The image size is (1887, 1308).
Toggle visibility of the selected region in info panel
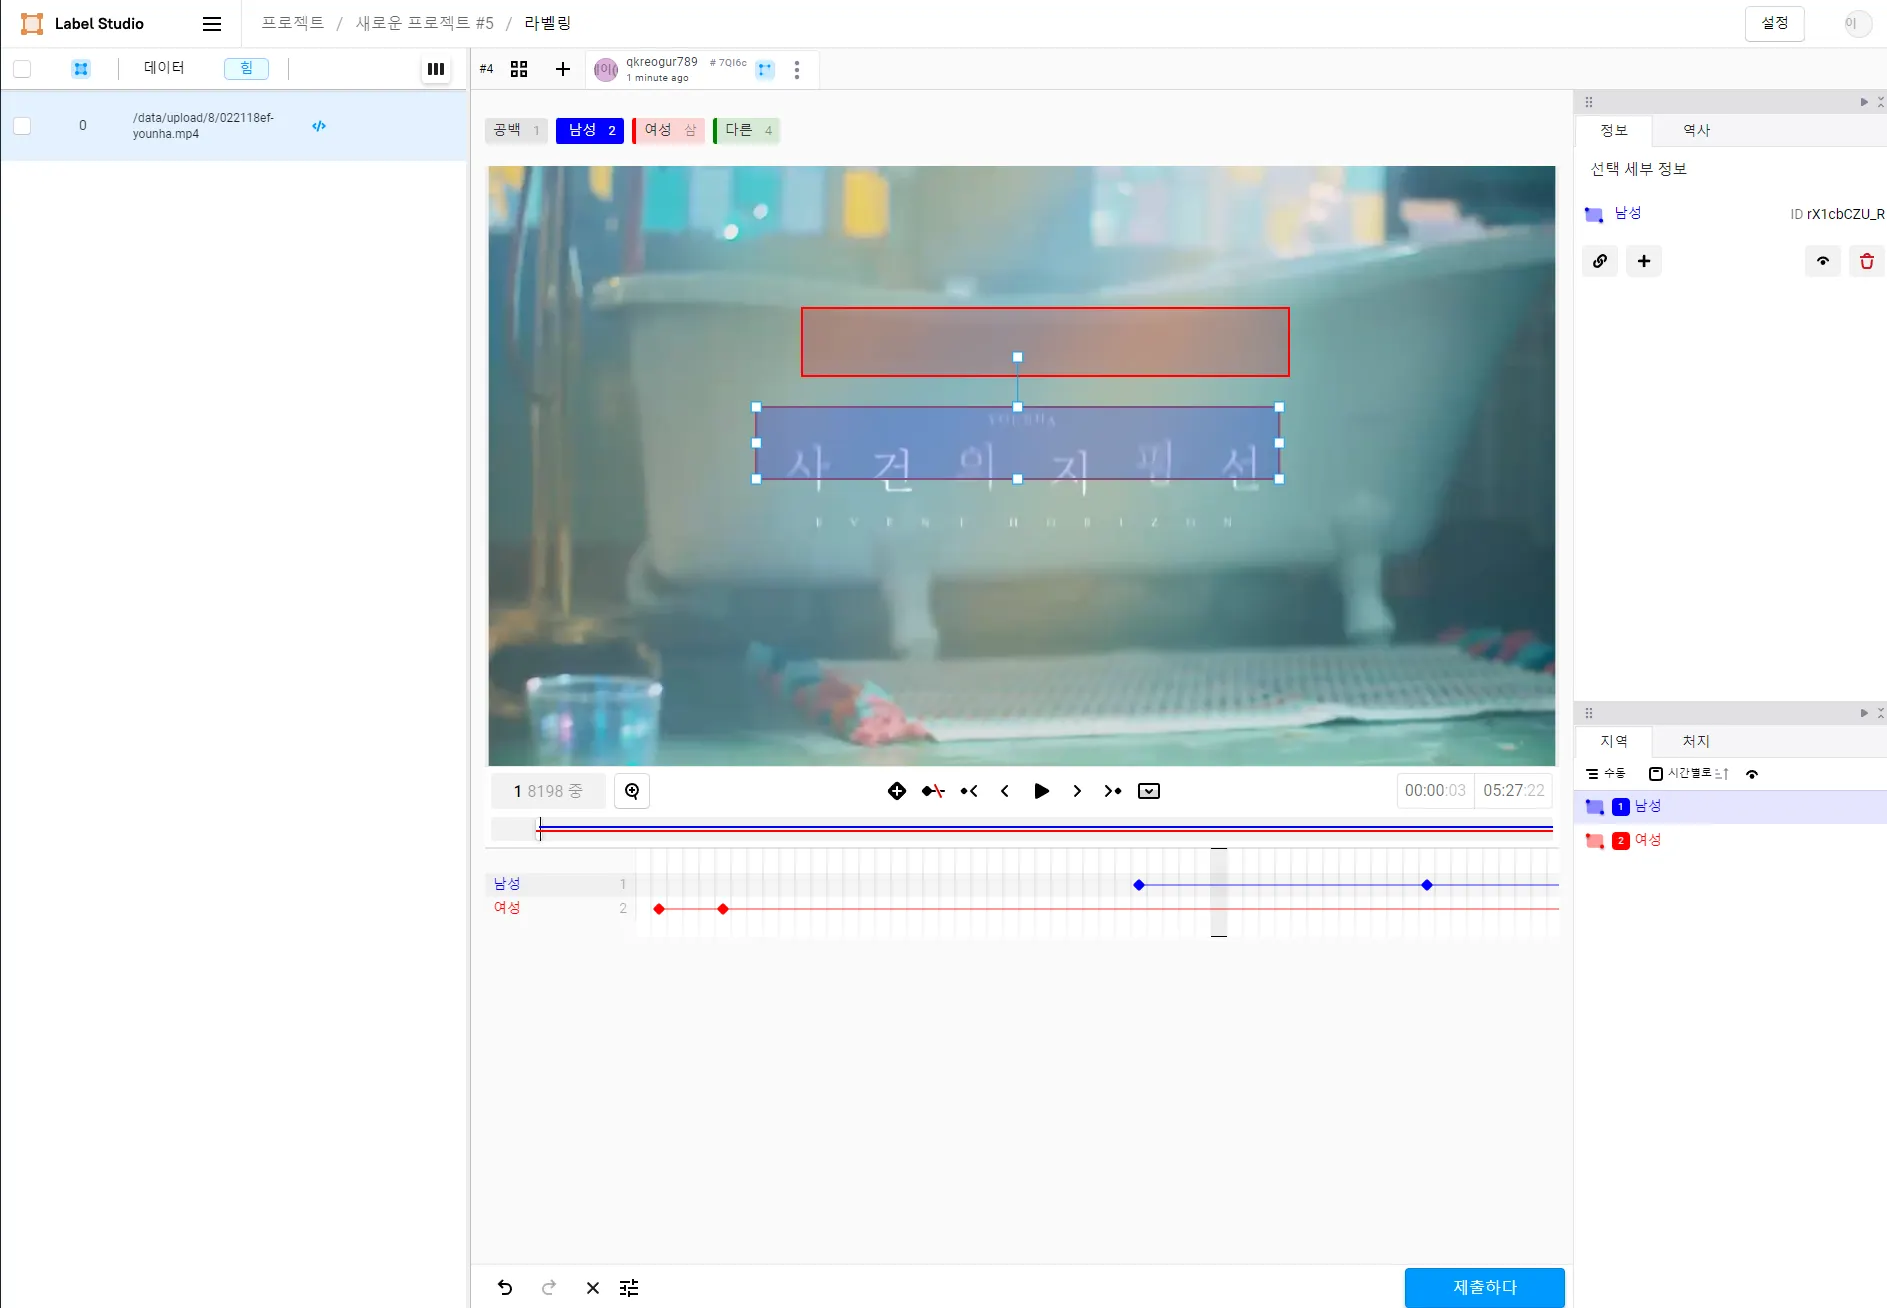click(x=1823, y=261)
